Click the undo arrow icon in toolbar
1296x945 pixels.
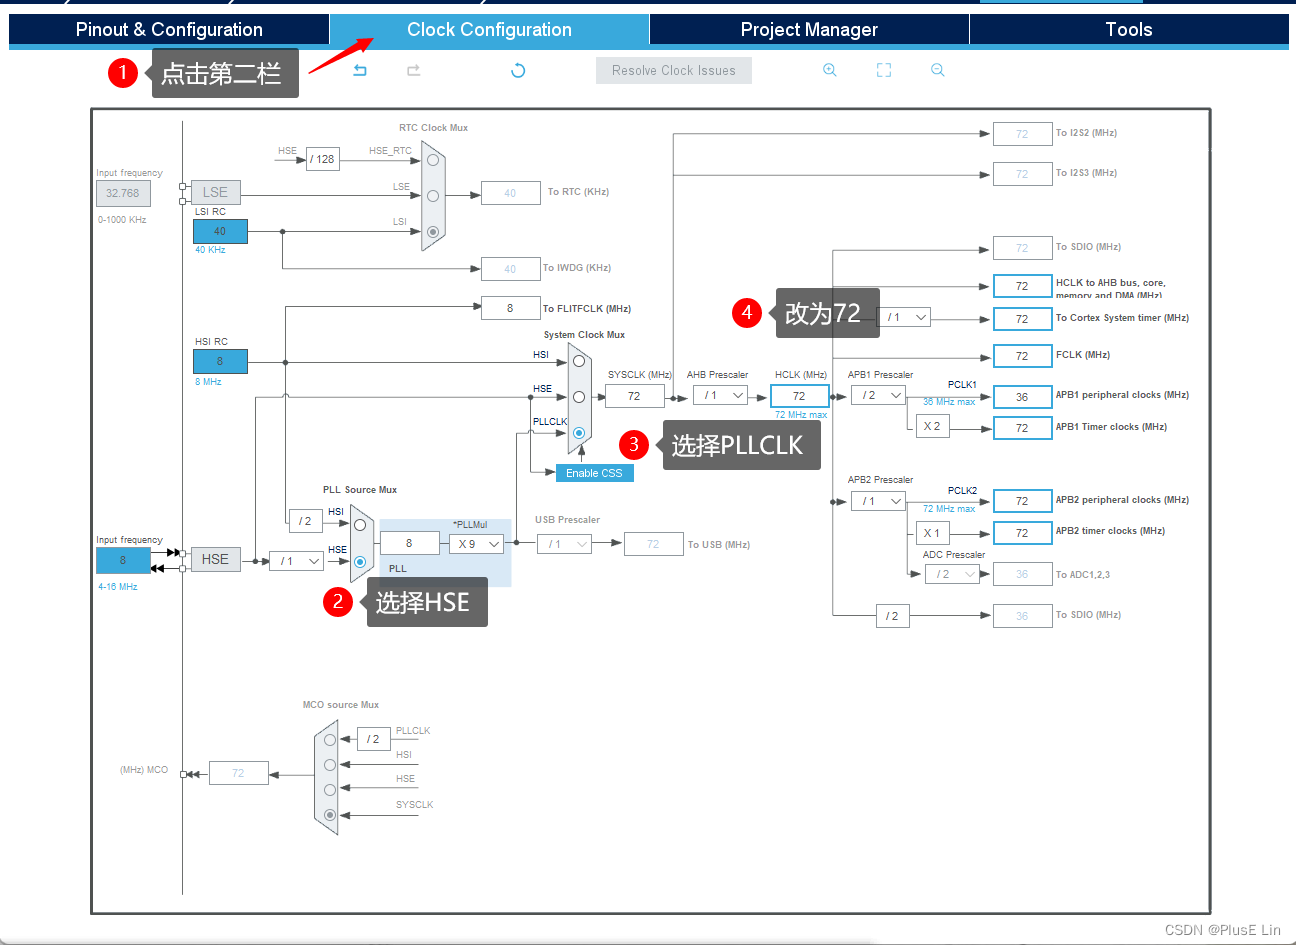tap(360, 70)
